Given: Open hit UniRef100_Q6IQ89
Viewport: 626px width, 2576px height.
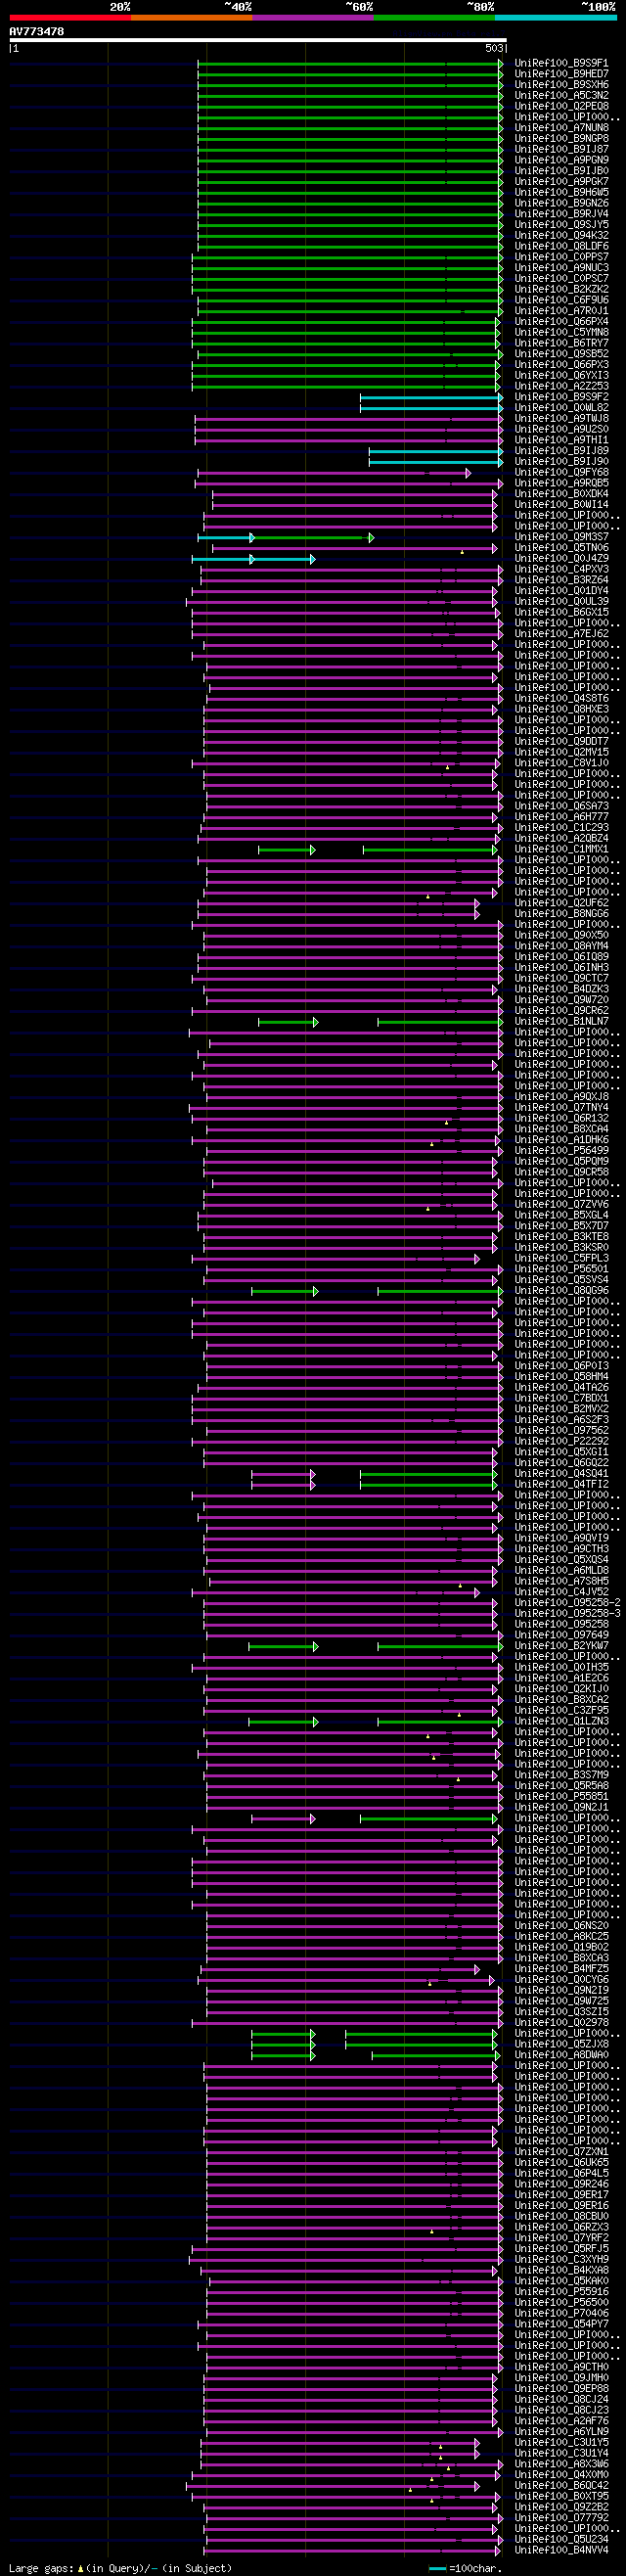Looking at the screenshot, I should pos(561,958).
